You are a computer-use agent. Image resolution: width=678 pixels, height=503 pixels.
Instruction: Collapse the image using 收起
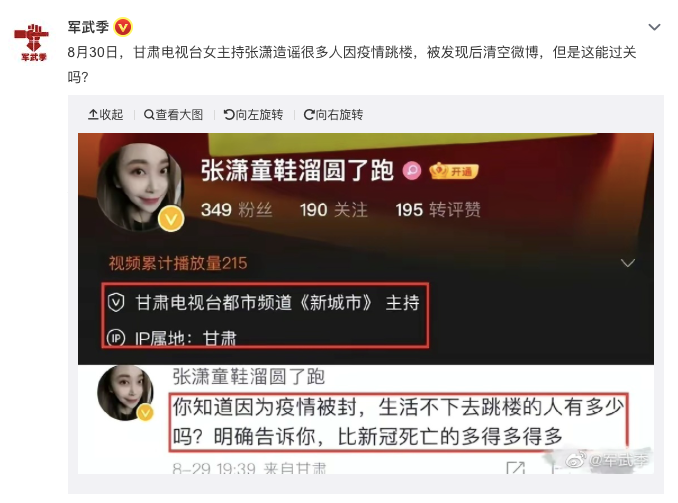106,115
